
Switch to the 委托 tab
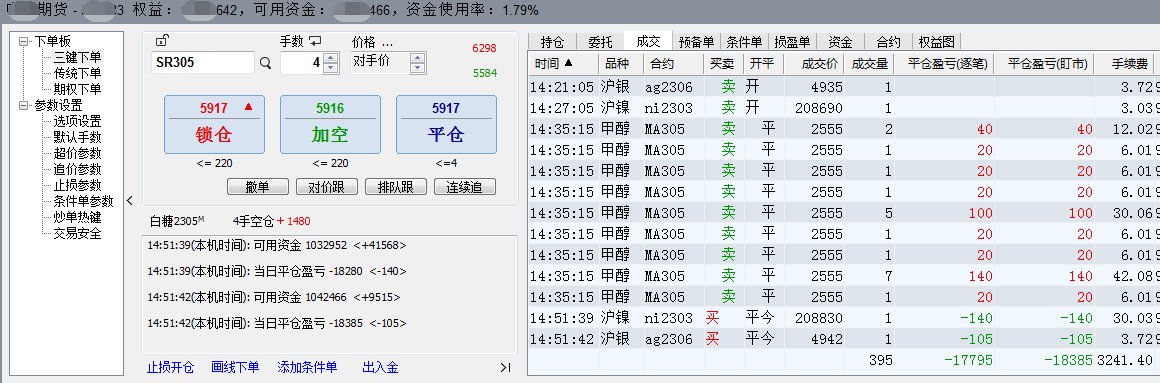pos(600,42)
